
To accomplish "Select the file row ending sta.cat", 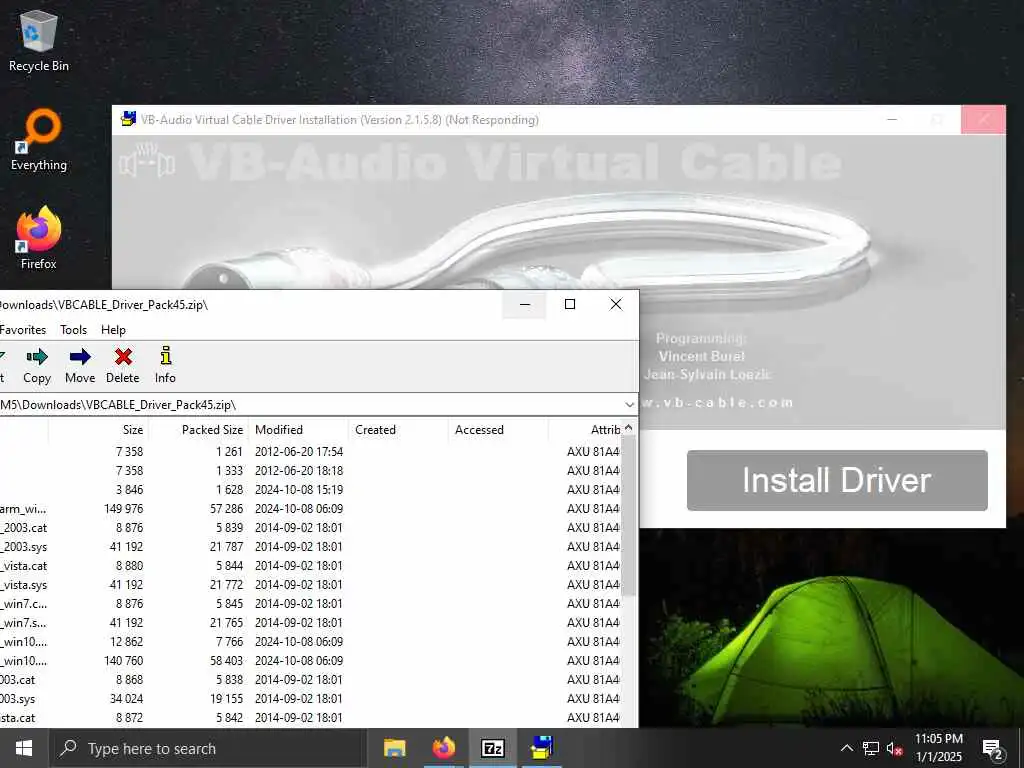I will click(310, 717).
